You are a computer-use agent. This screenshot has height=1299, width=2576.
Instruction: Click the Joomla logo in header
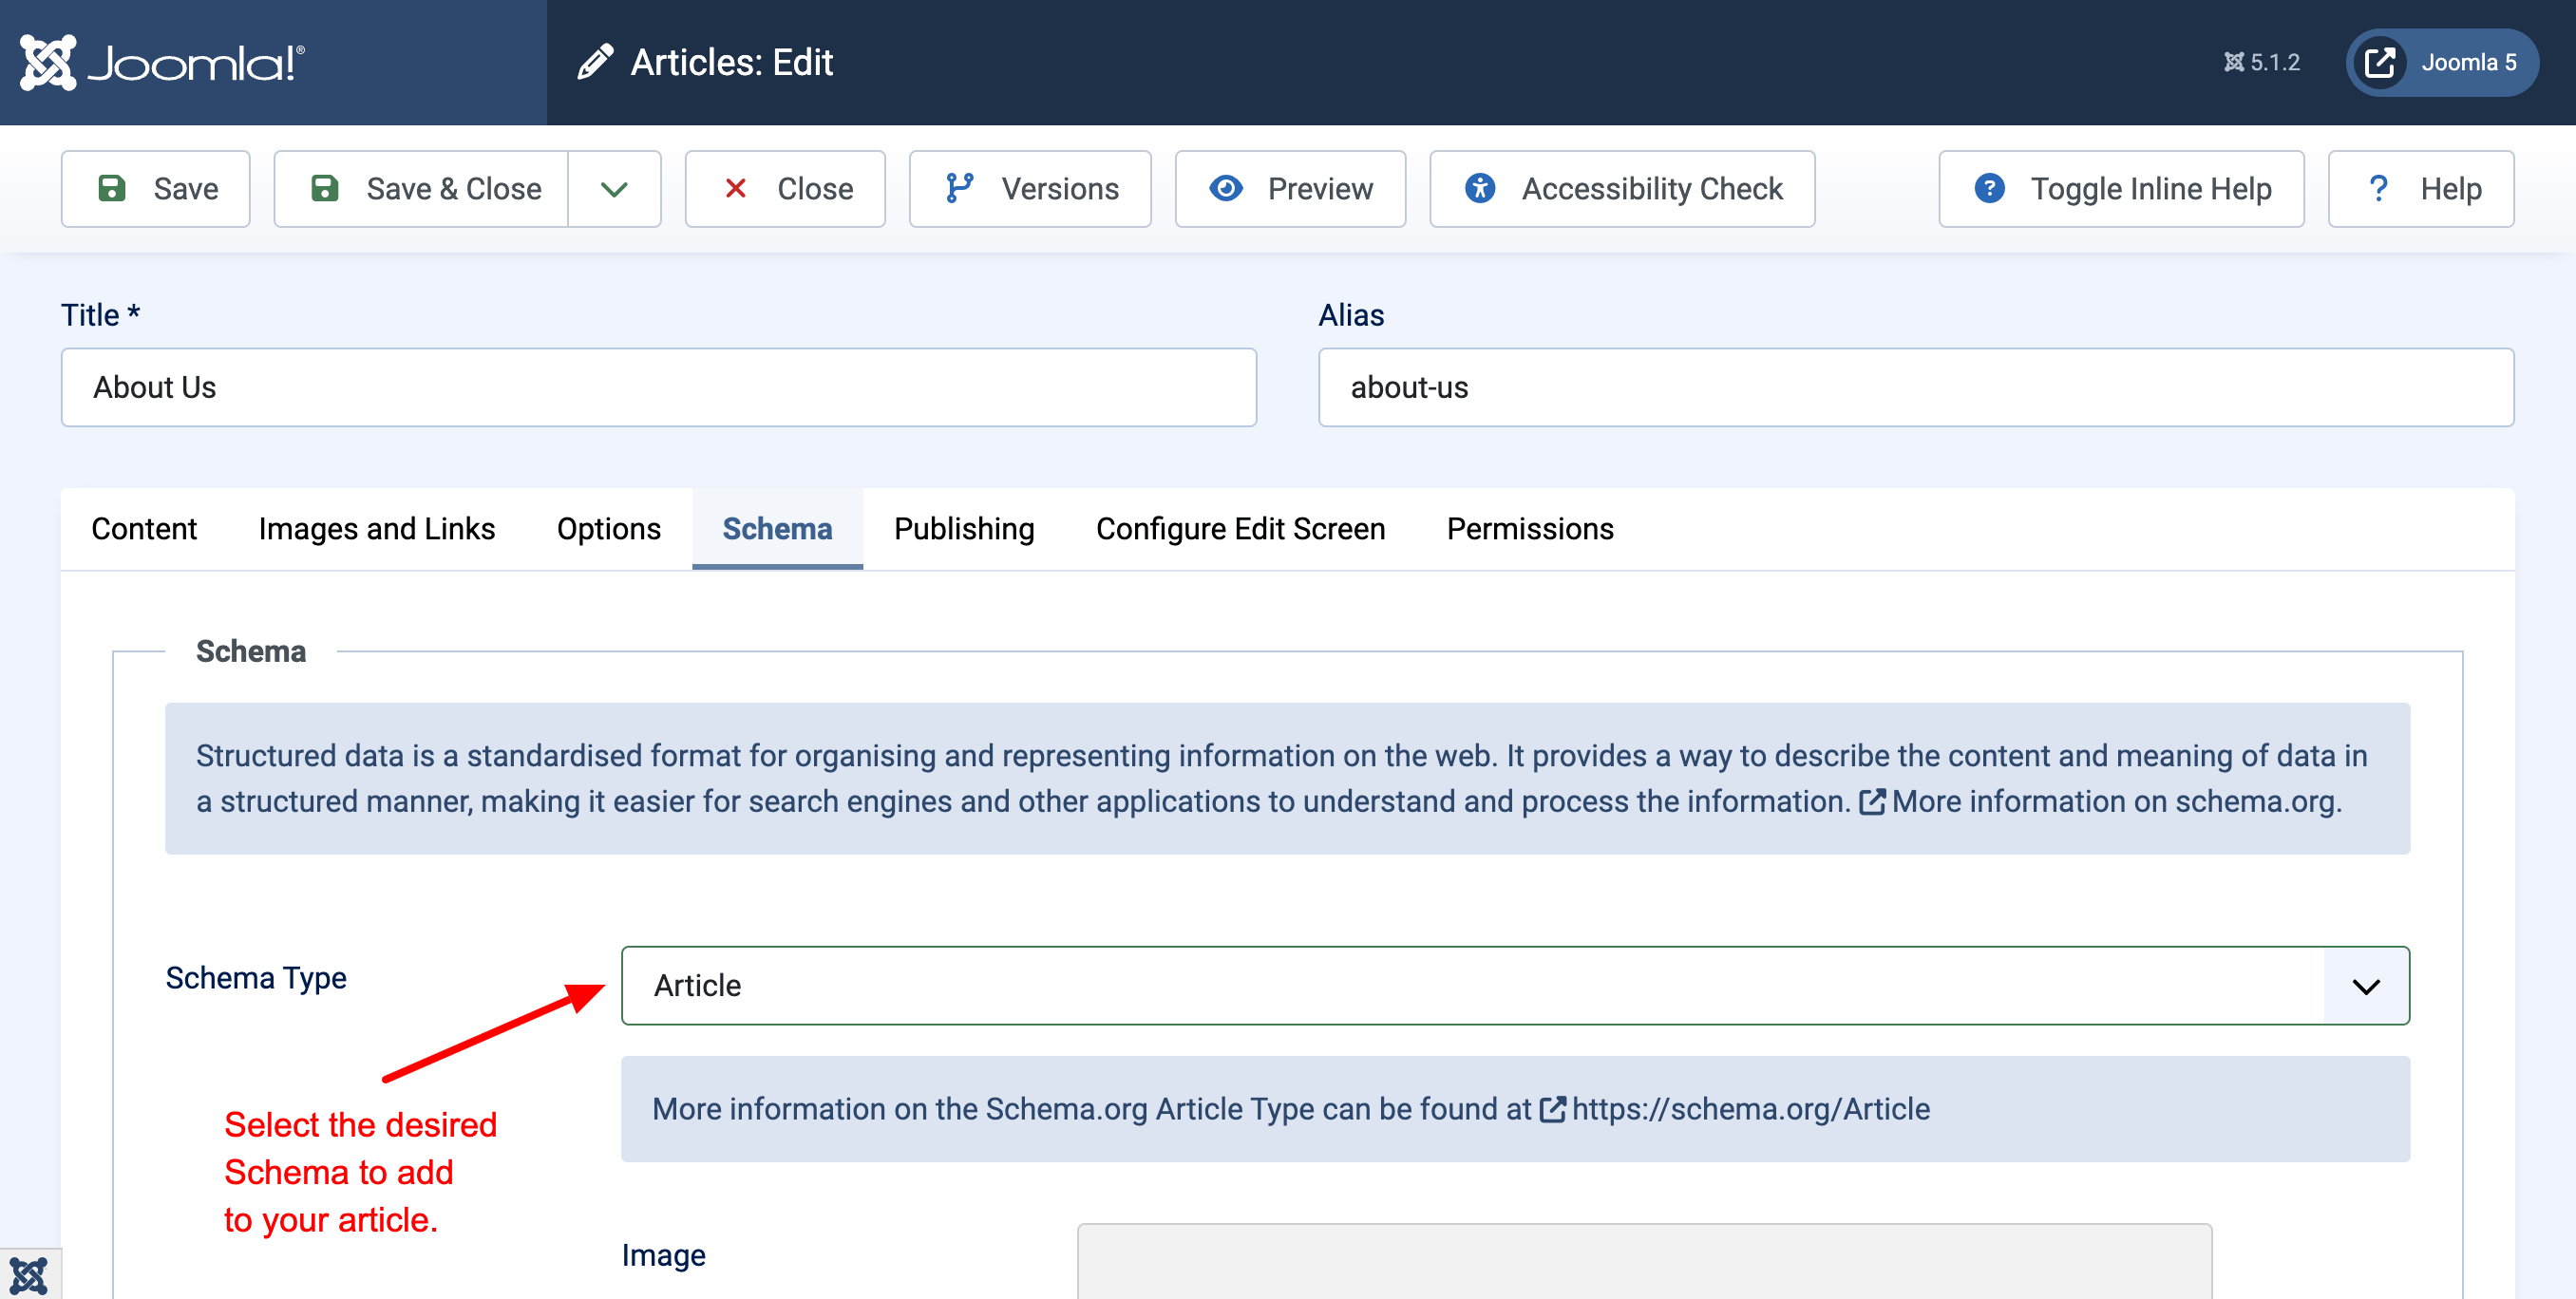tap(162, 62)
